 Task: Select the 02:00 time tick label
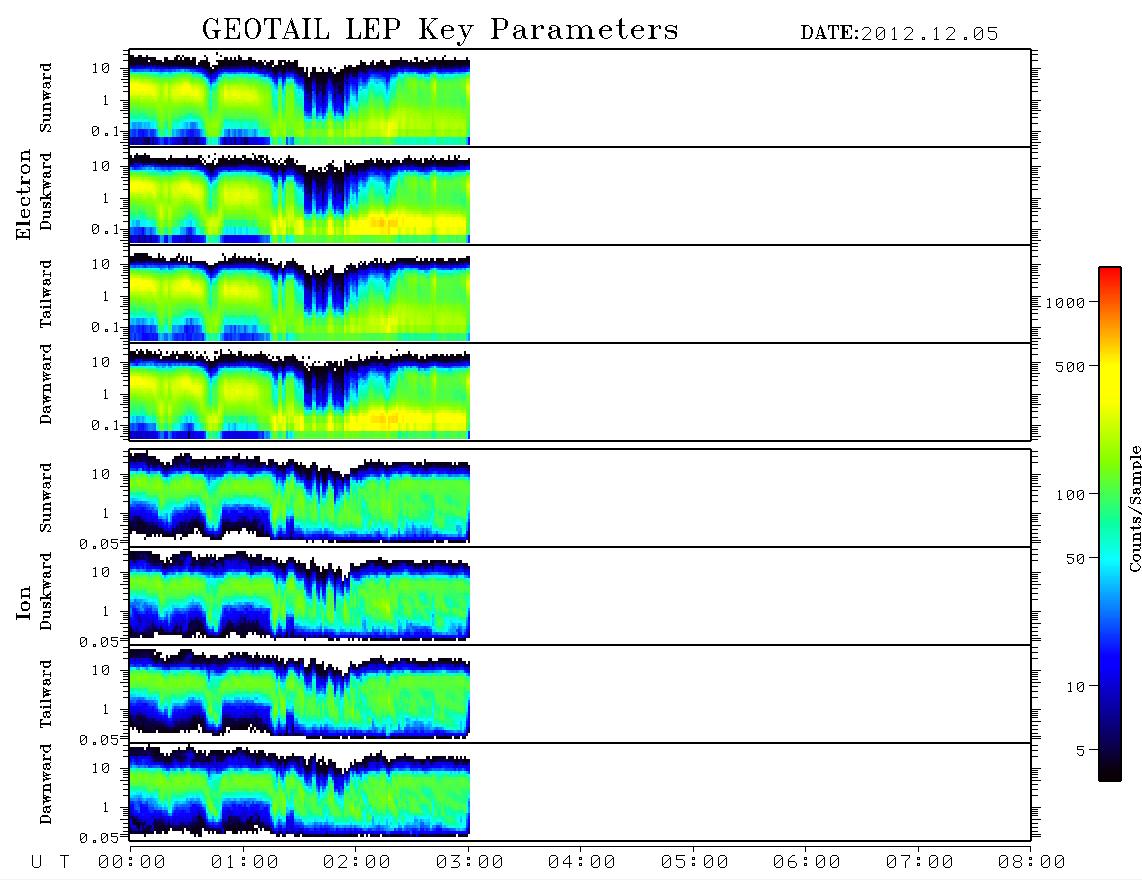357,863
